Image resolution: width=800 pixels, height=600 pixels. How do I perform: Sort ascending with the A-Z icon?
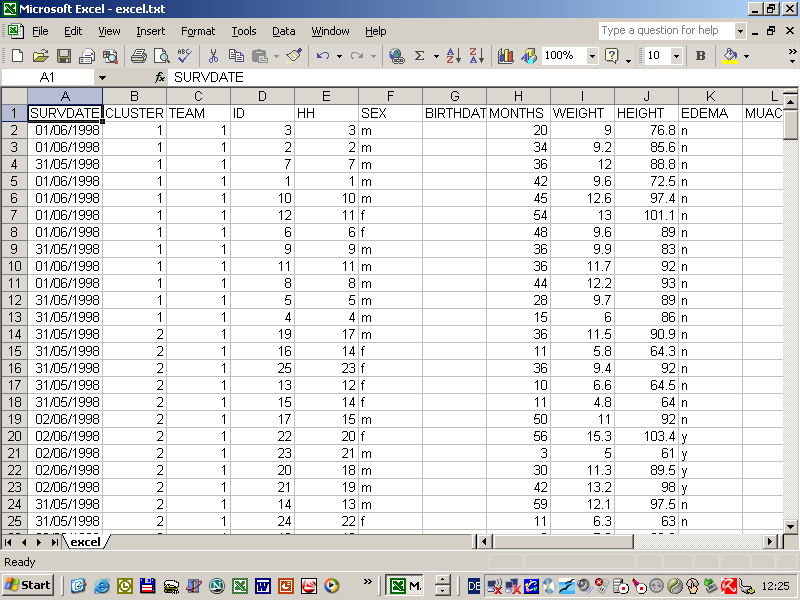click(x=453, y=56)
